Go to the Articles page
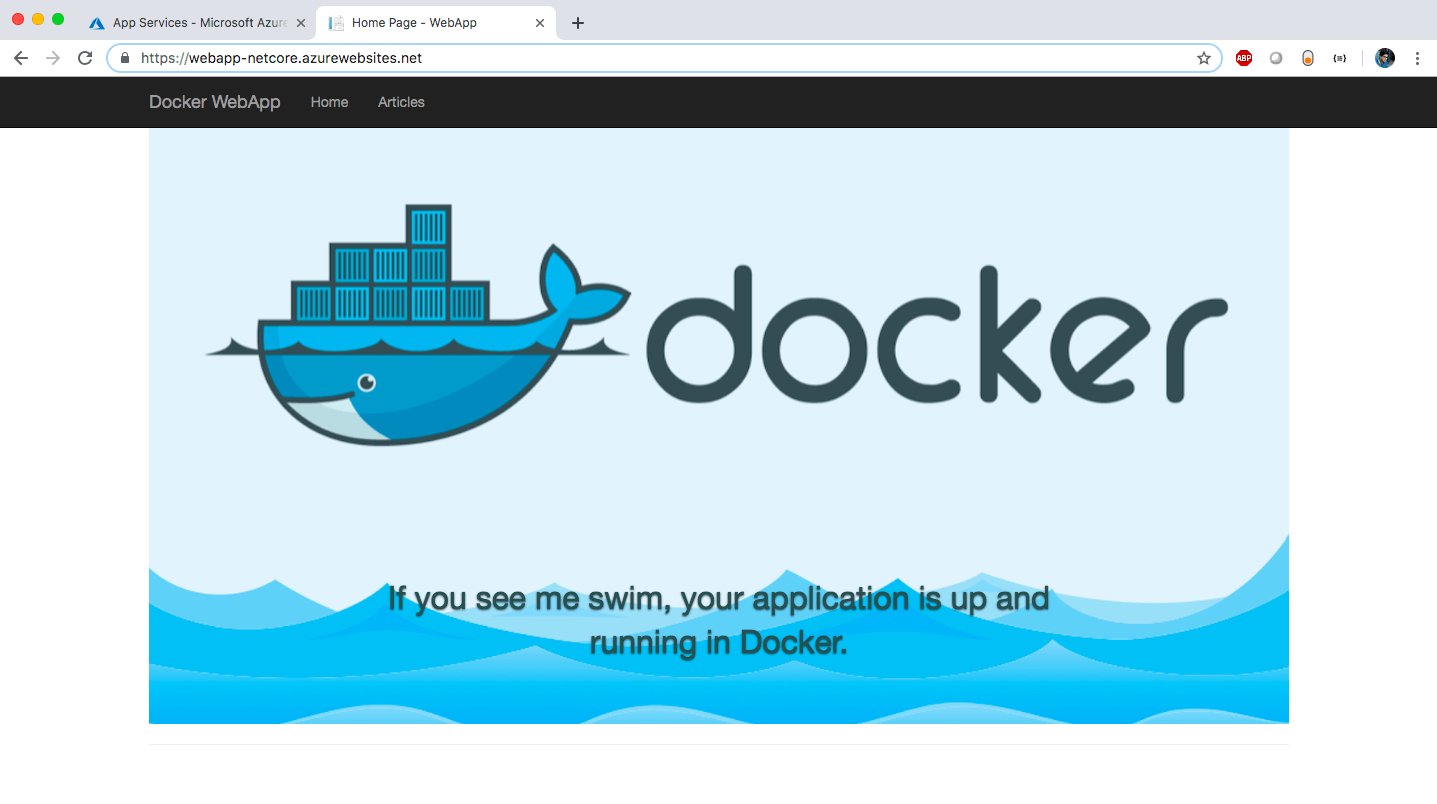 pos(401,102)
